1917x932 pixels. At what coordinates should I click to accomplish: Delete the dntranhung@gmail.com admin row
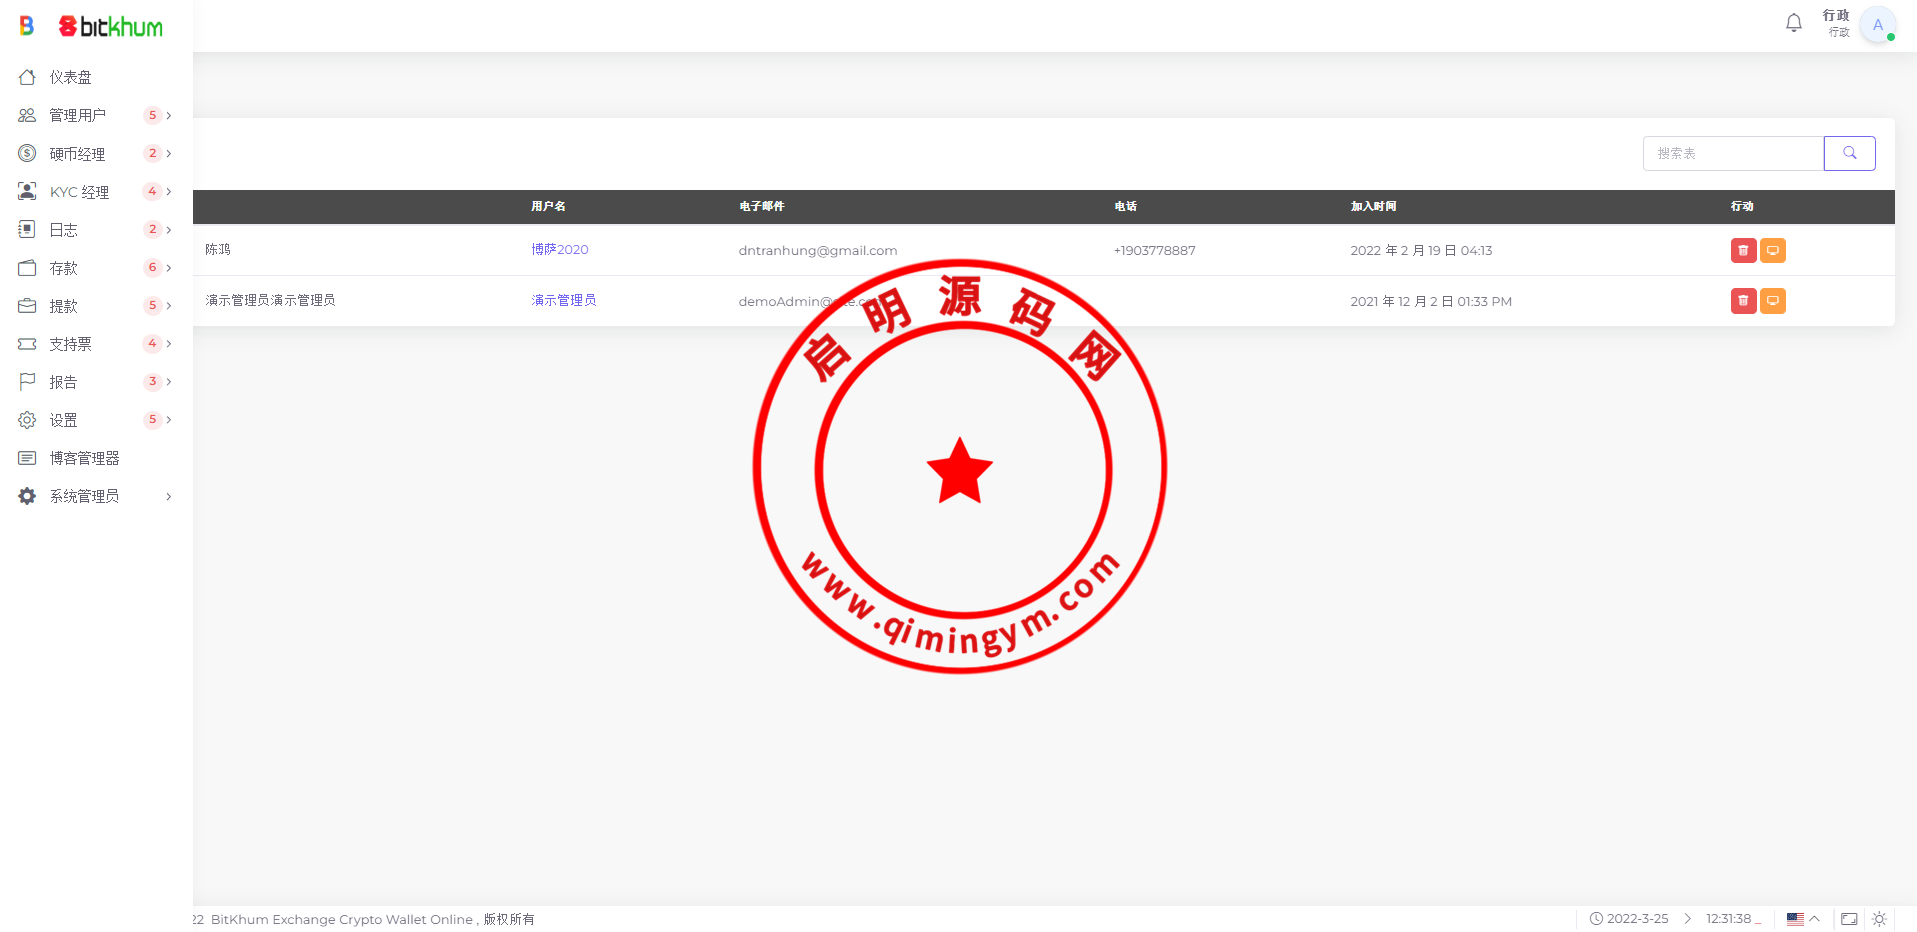1743,250
